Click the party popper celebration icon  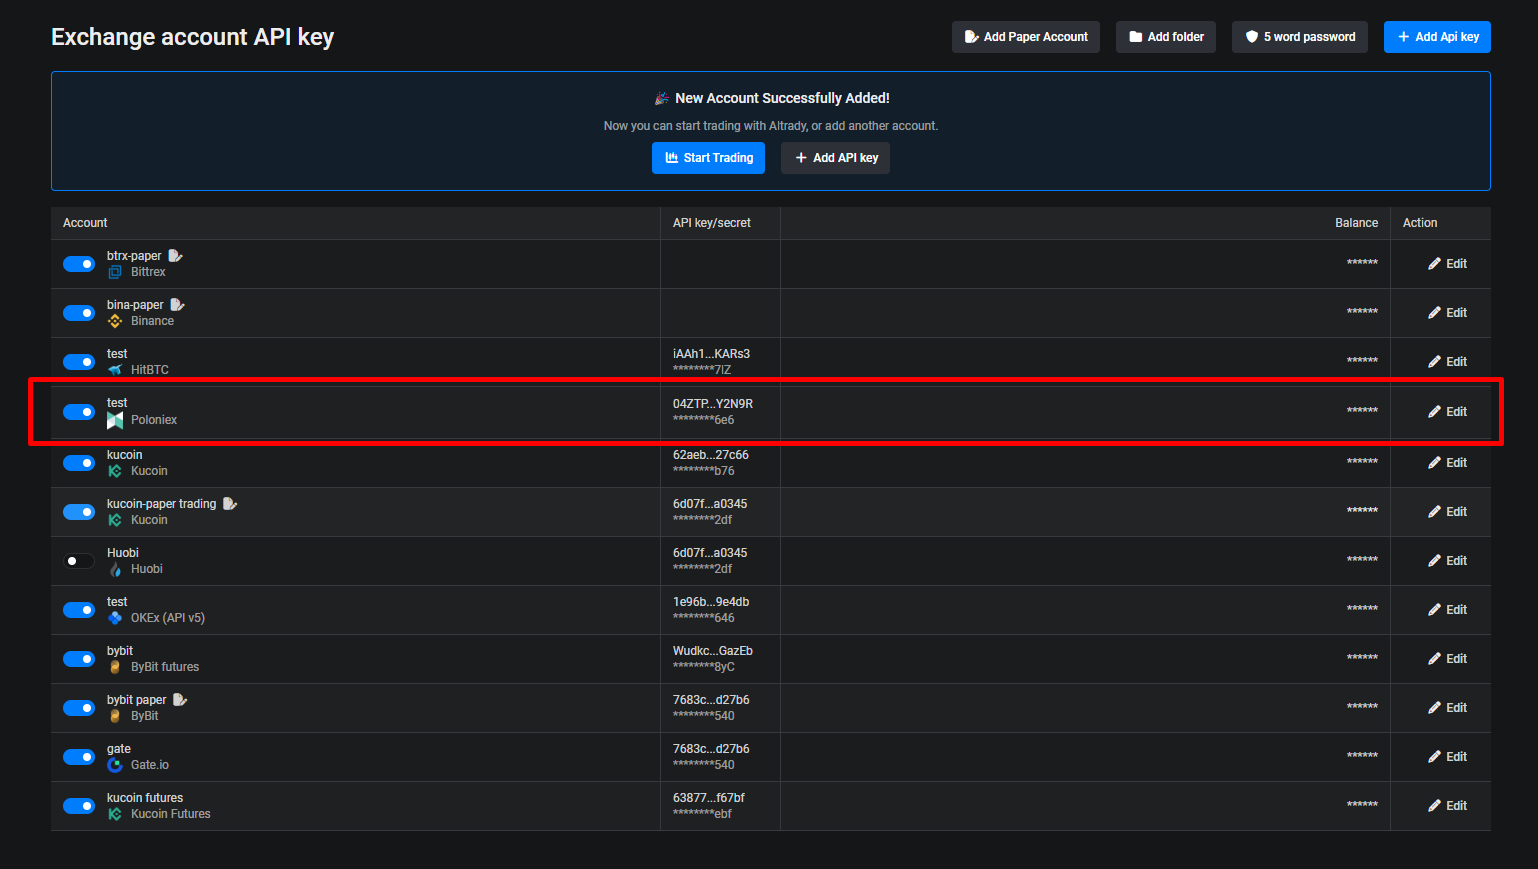pos(661,98)
